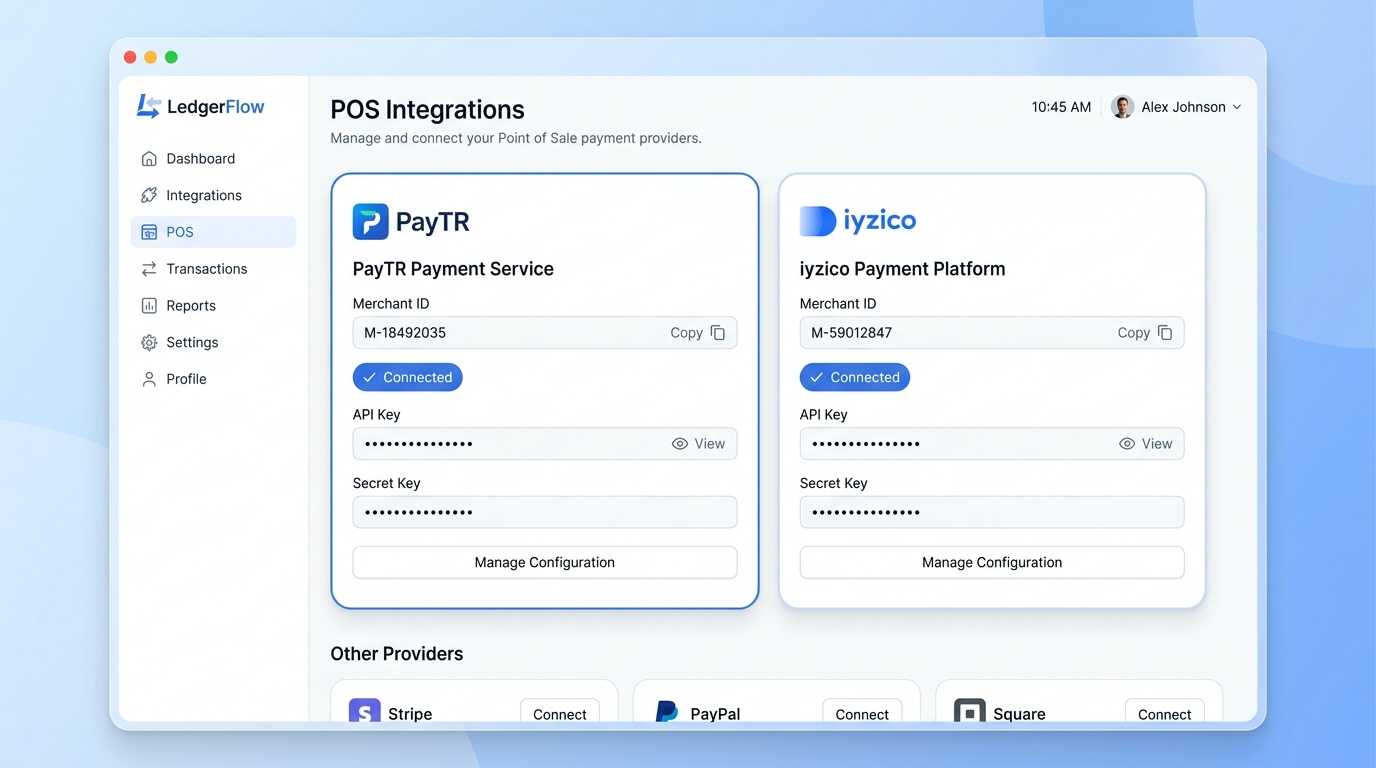The image size is (1376, 768).
Task: Click the Reports chart icon
Action: [149, 306]
